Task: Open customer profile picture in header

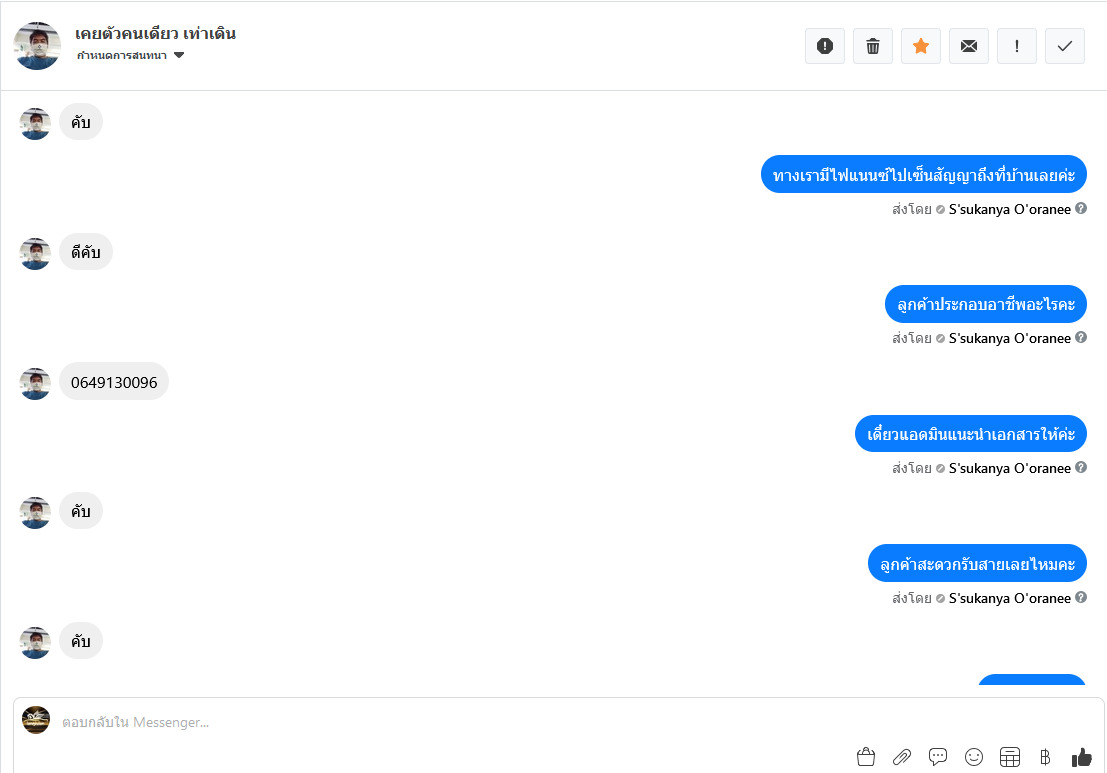Action: 37,46
